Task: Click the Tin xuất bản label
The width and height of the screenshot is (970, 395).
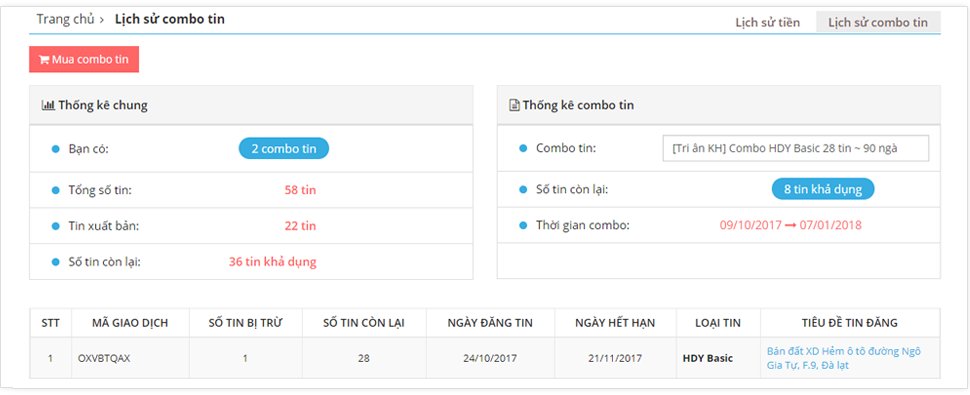Action: tap(103, 226)
